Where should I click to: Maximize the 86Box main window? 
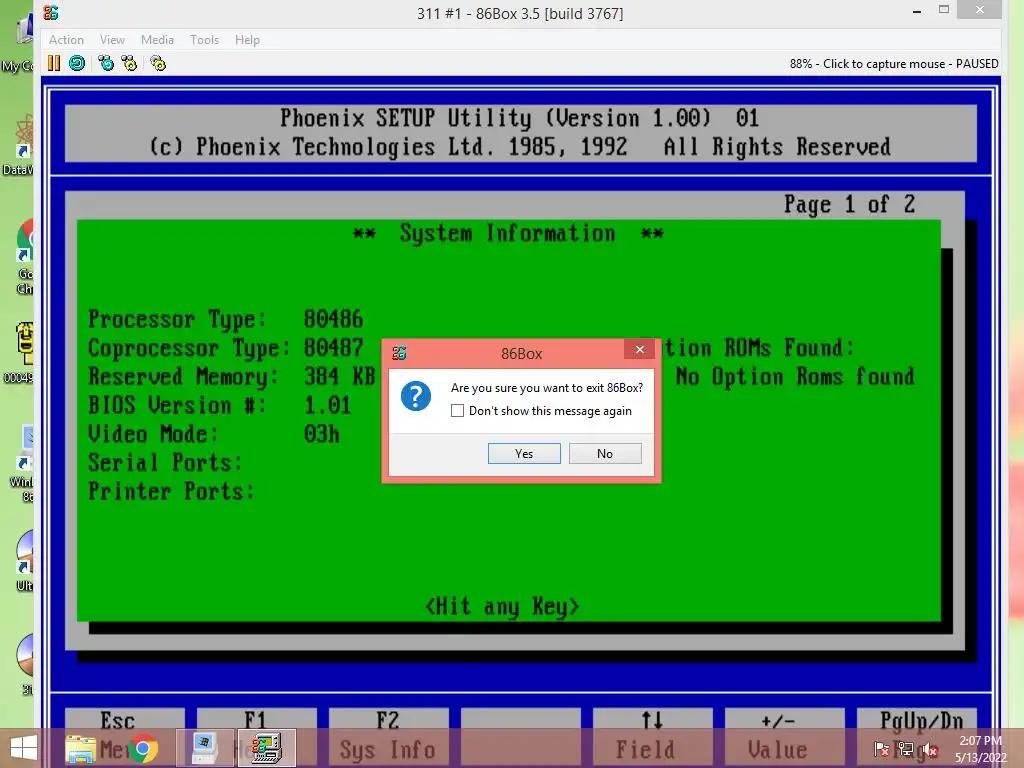(x=944, y=10)
